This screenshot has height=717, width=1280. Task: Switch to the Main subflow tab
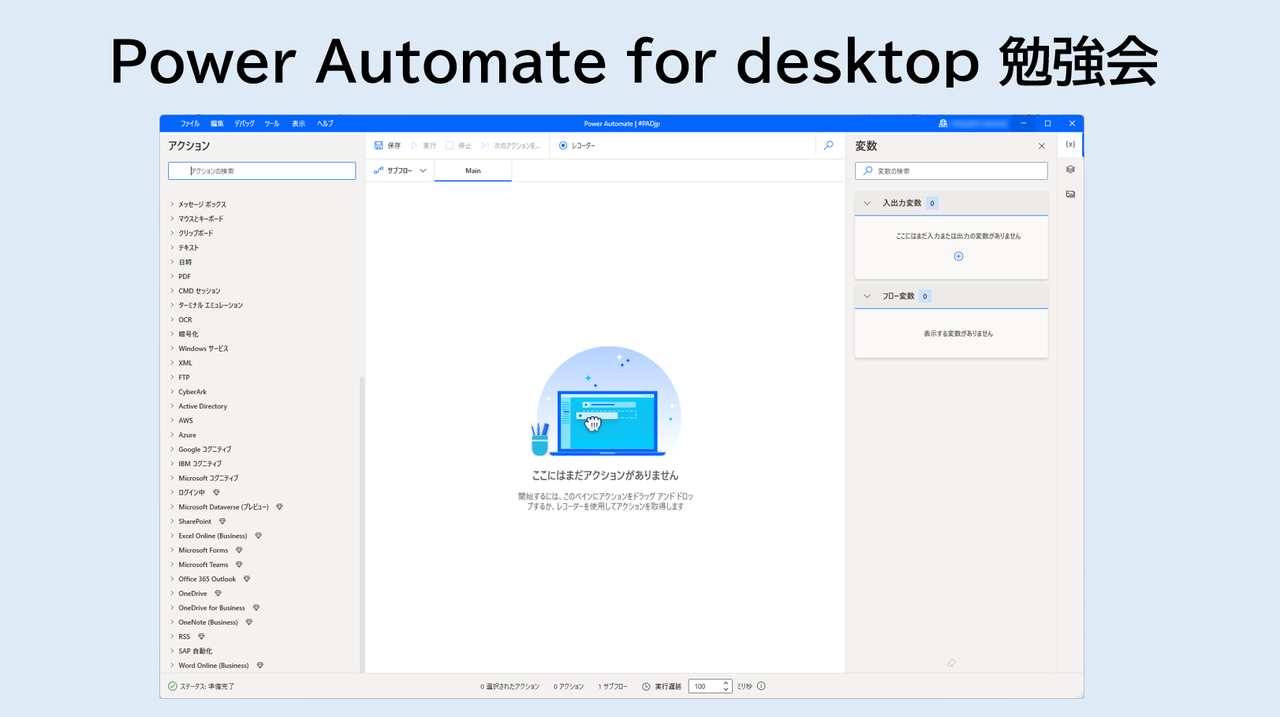[472, 170]
